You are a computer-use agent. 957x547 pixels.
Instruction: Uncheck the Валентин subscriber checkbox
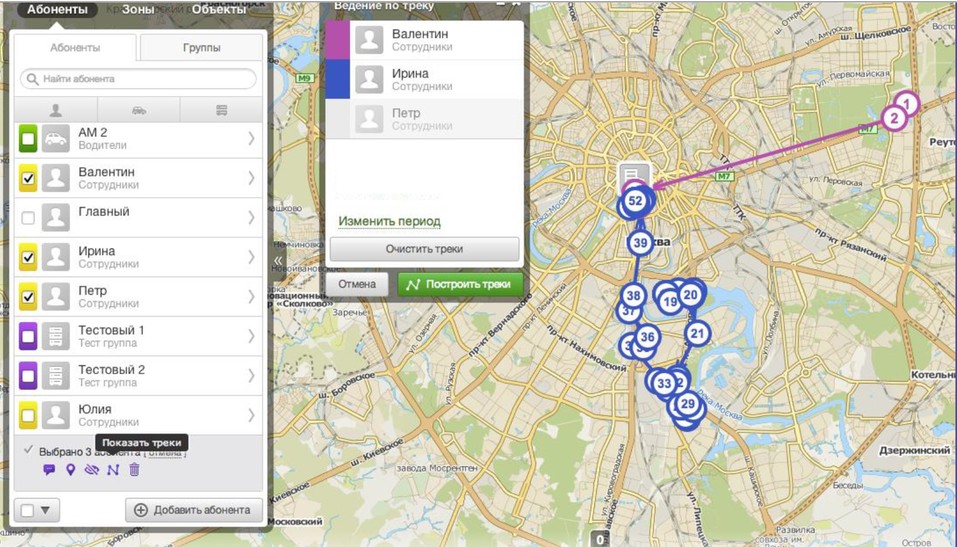(28, 179)
